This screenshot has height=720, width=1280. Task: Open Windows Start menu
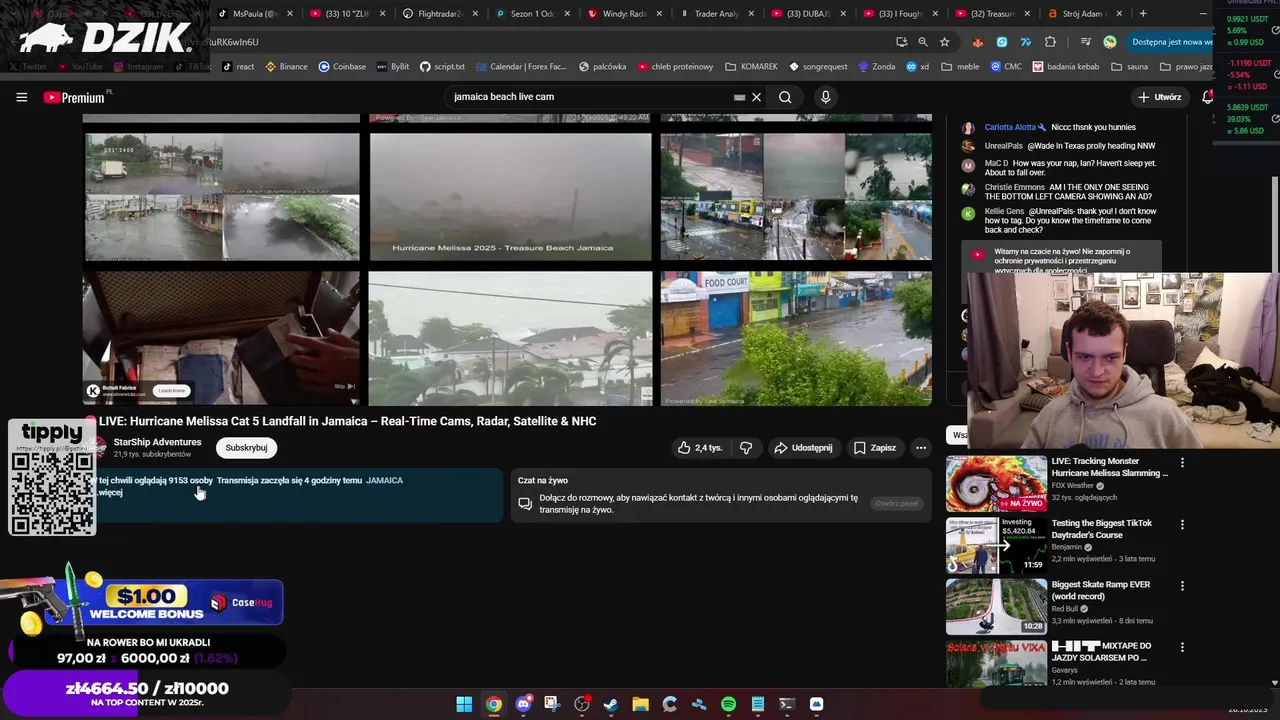tap(464, 704)
